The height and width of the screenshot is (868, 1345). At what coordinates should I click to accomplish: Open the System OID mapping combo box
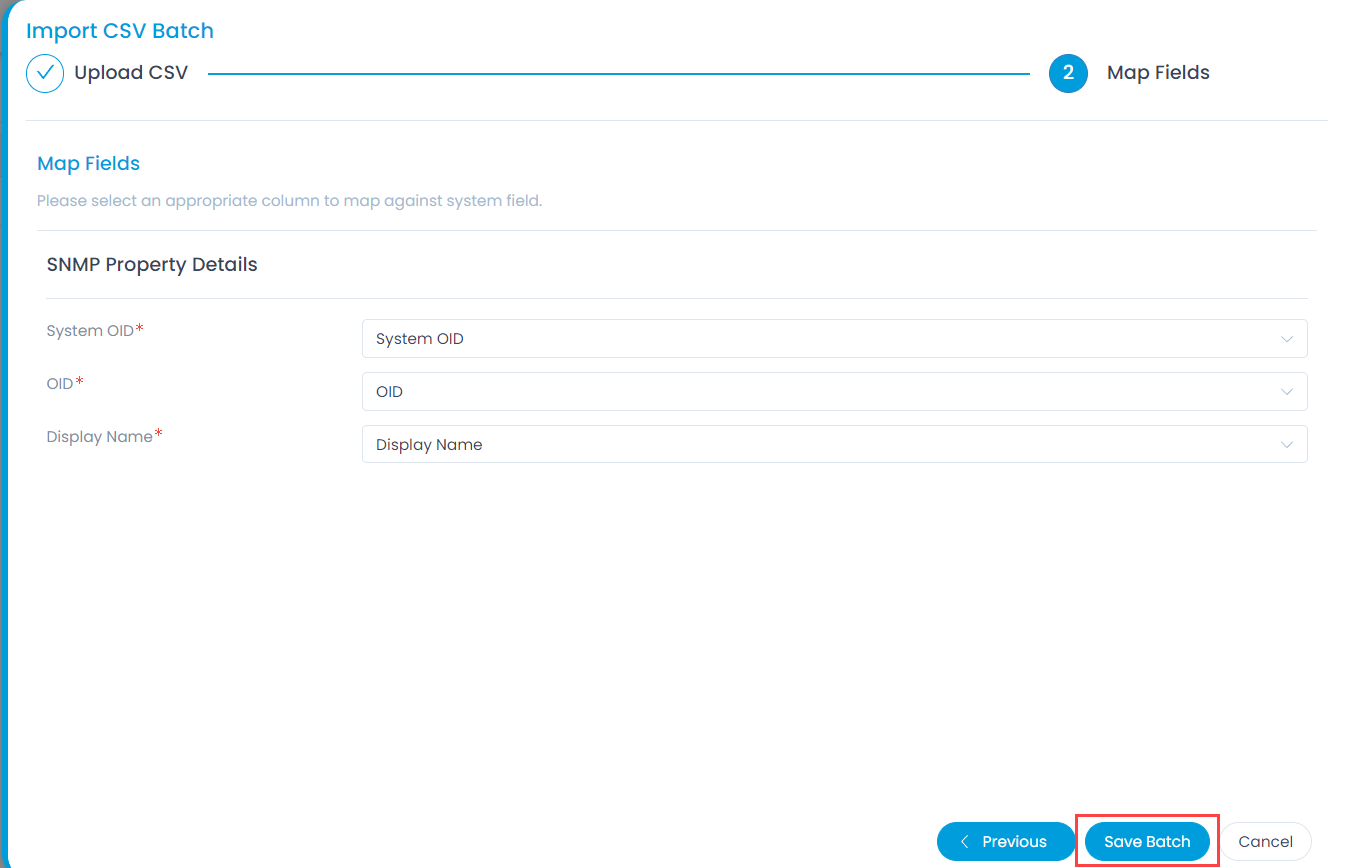pyautogui.click(x=820, y=339)
